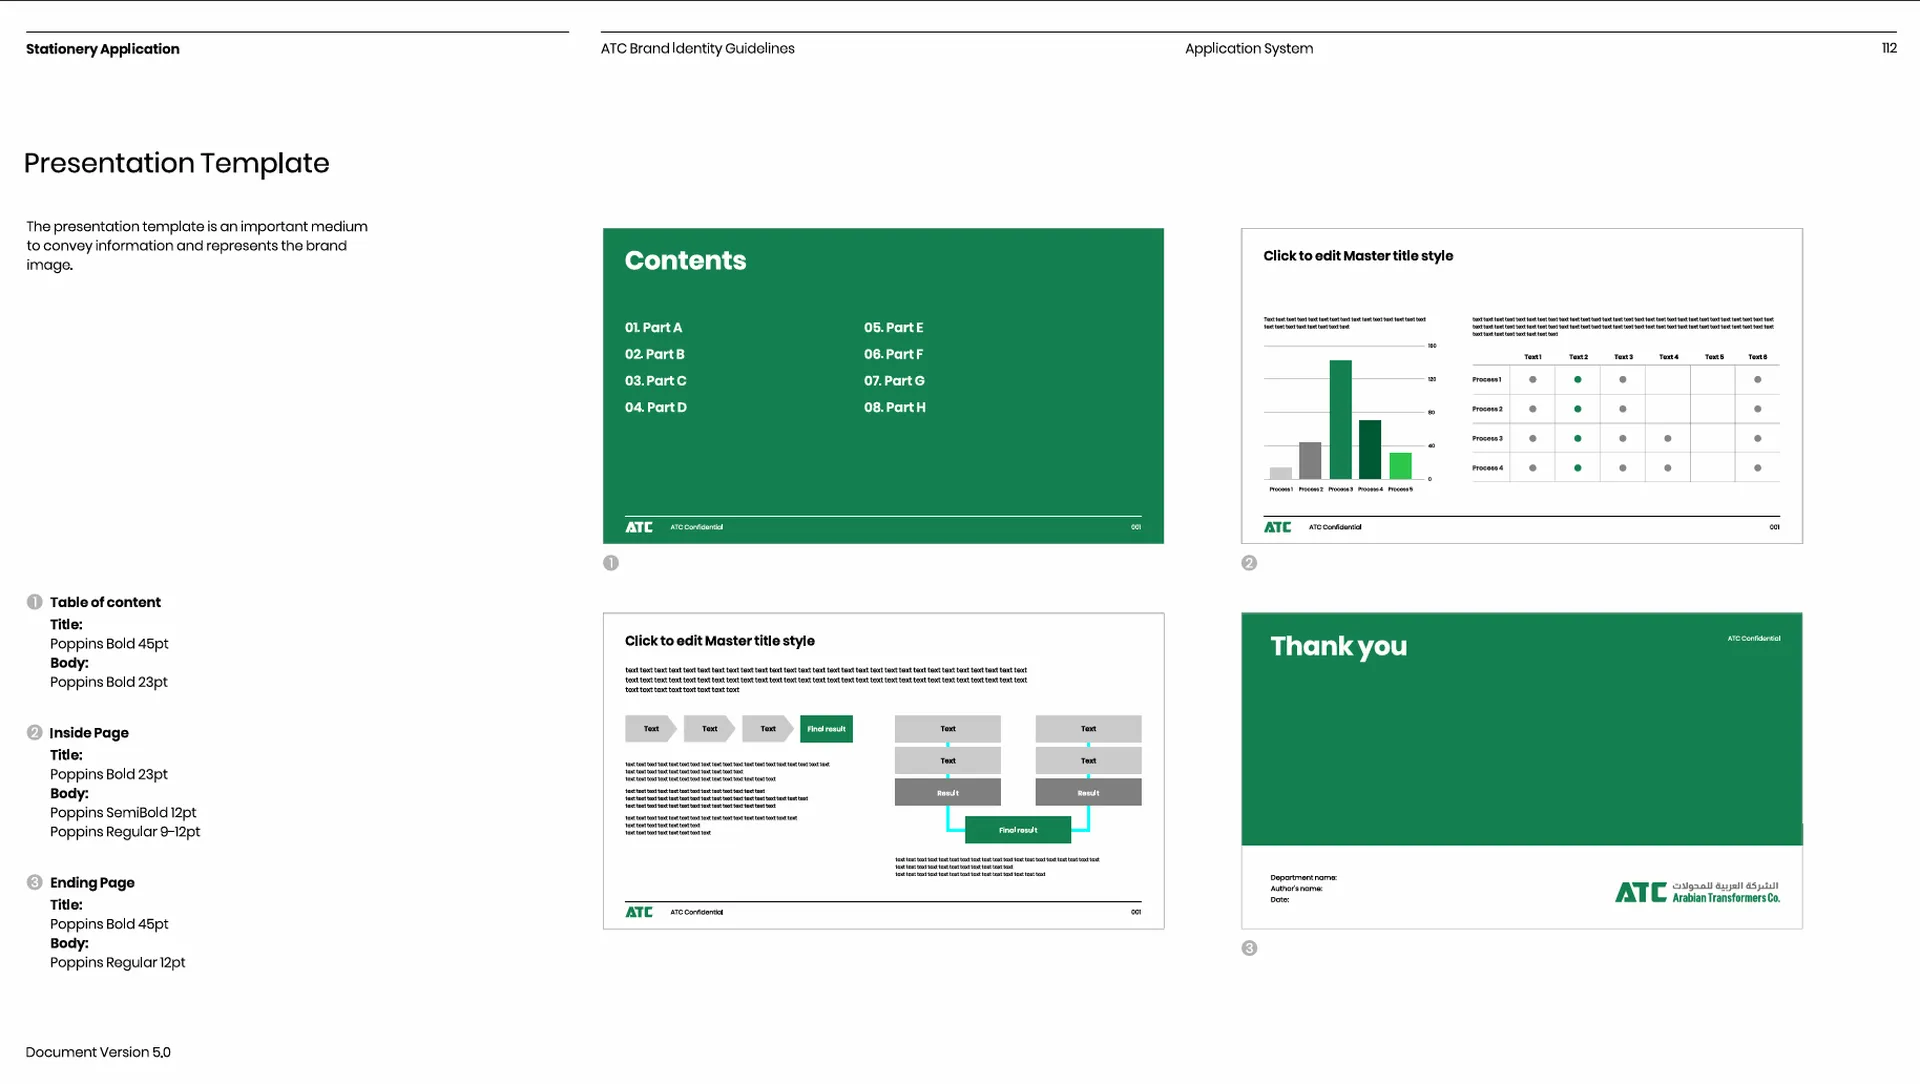Click the tallest green bar in chart
Screen dimensions: 1920x1084
point(1340,420)
